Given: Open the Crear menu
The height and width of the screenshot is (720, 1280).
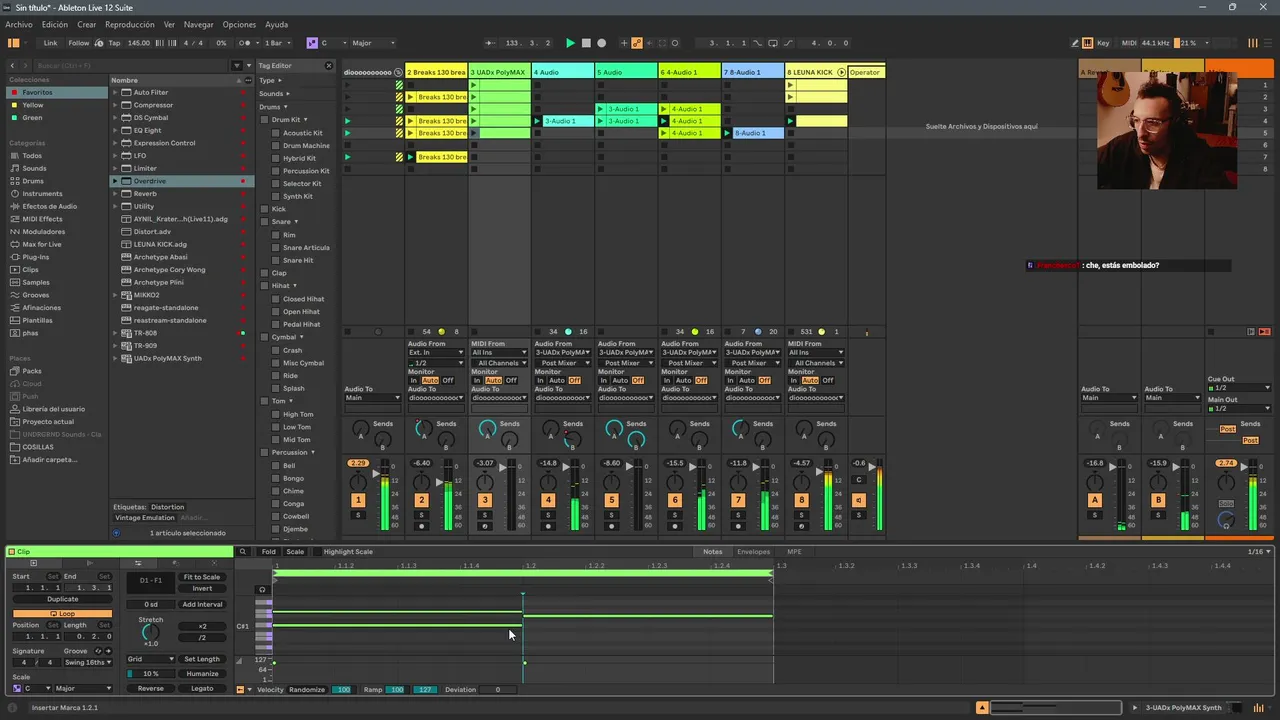Looking at the screenshot, I should tap(87, 24).
